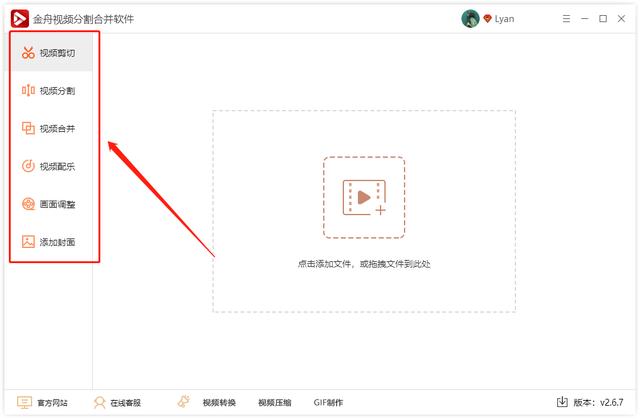Open the 视频分割 split tool icon
Viewport: 640px width, 419px height.
[x=28, y=90]
